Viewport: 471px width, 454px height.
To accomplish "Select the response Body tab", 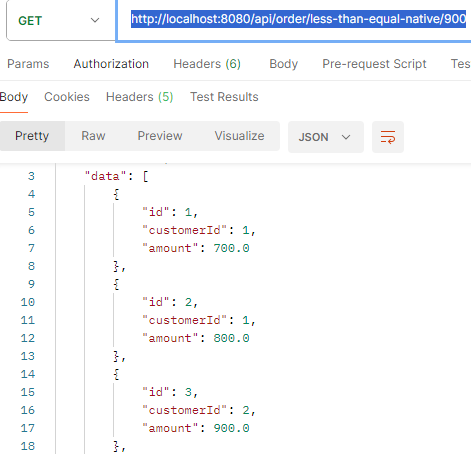I will [x=14, y=97].
